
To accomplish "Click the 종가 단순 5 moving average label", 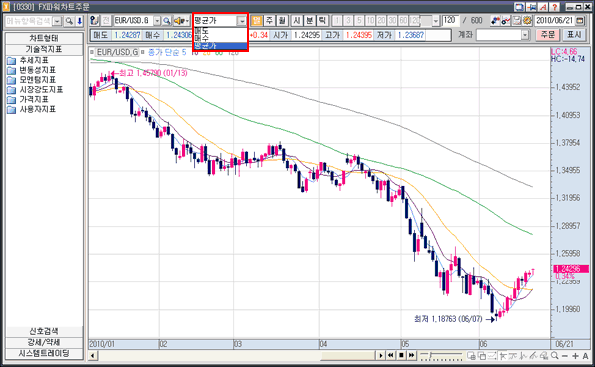I will click(167, 52).
